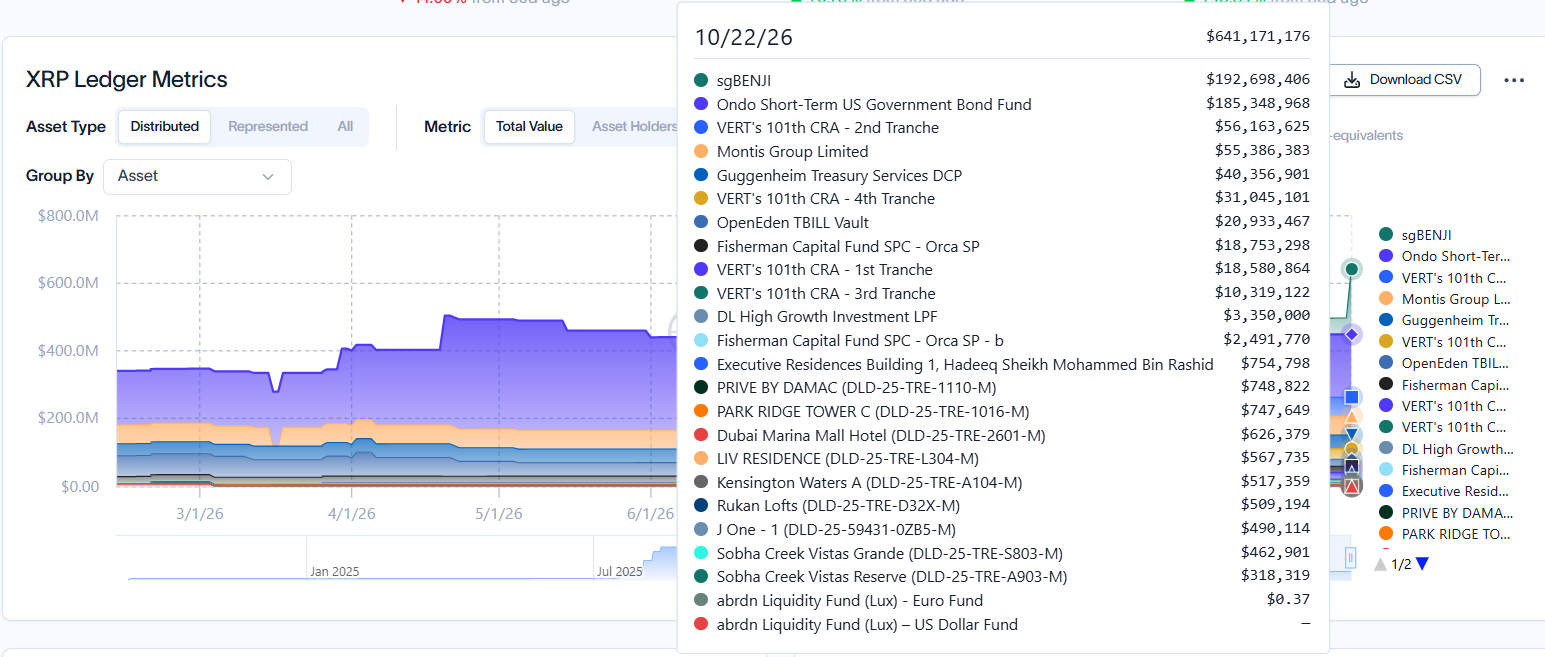Click the 5/1/26 x-axis date label

[499, 514]
